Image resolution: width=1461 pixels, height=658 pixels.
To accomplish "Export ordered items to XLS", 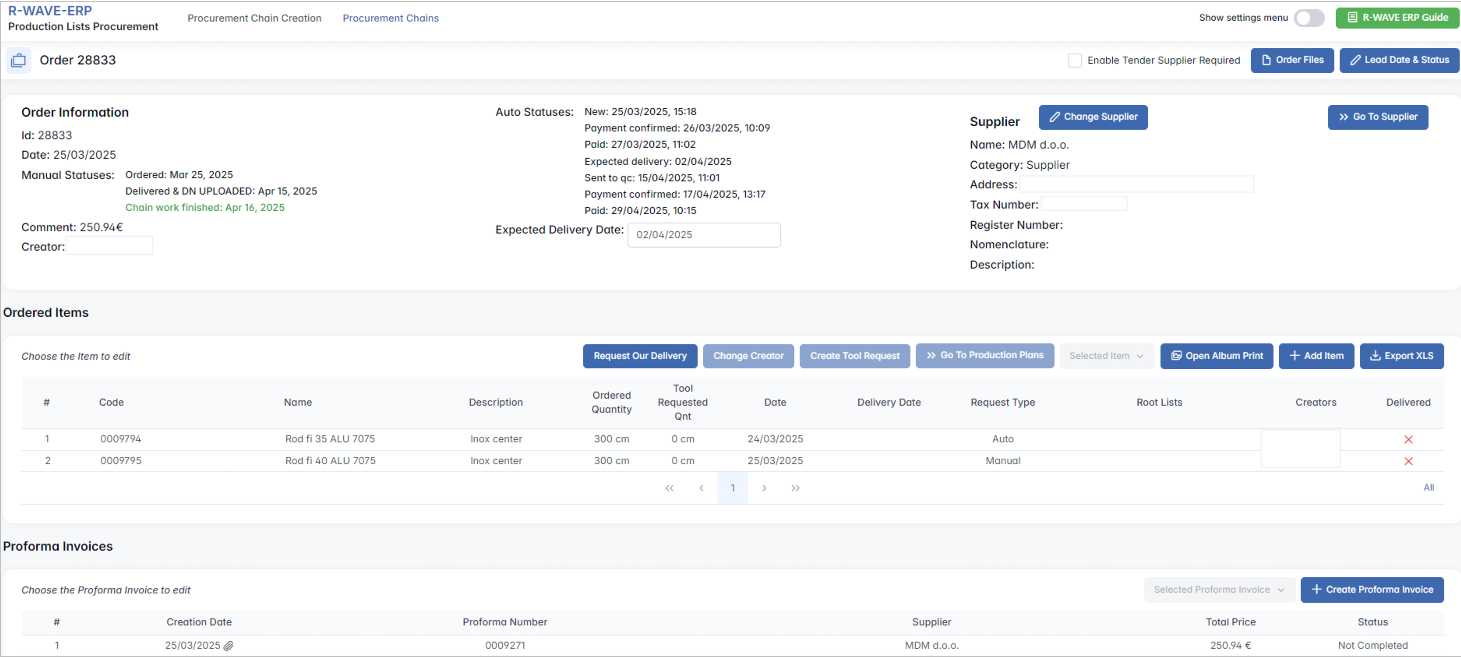I will pyautogui.click(x=1401, y=356).
